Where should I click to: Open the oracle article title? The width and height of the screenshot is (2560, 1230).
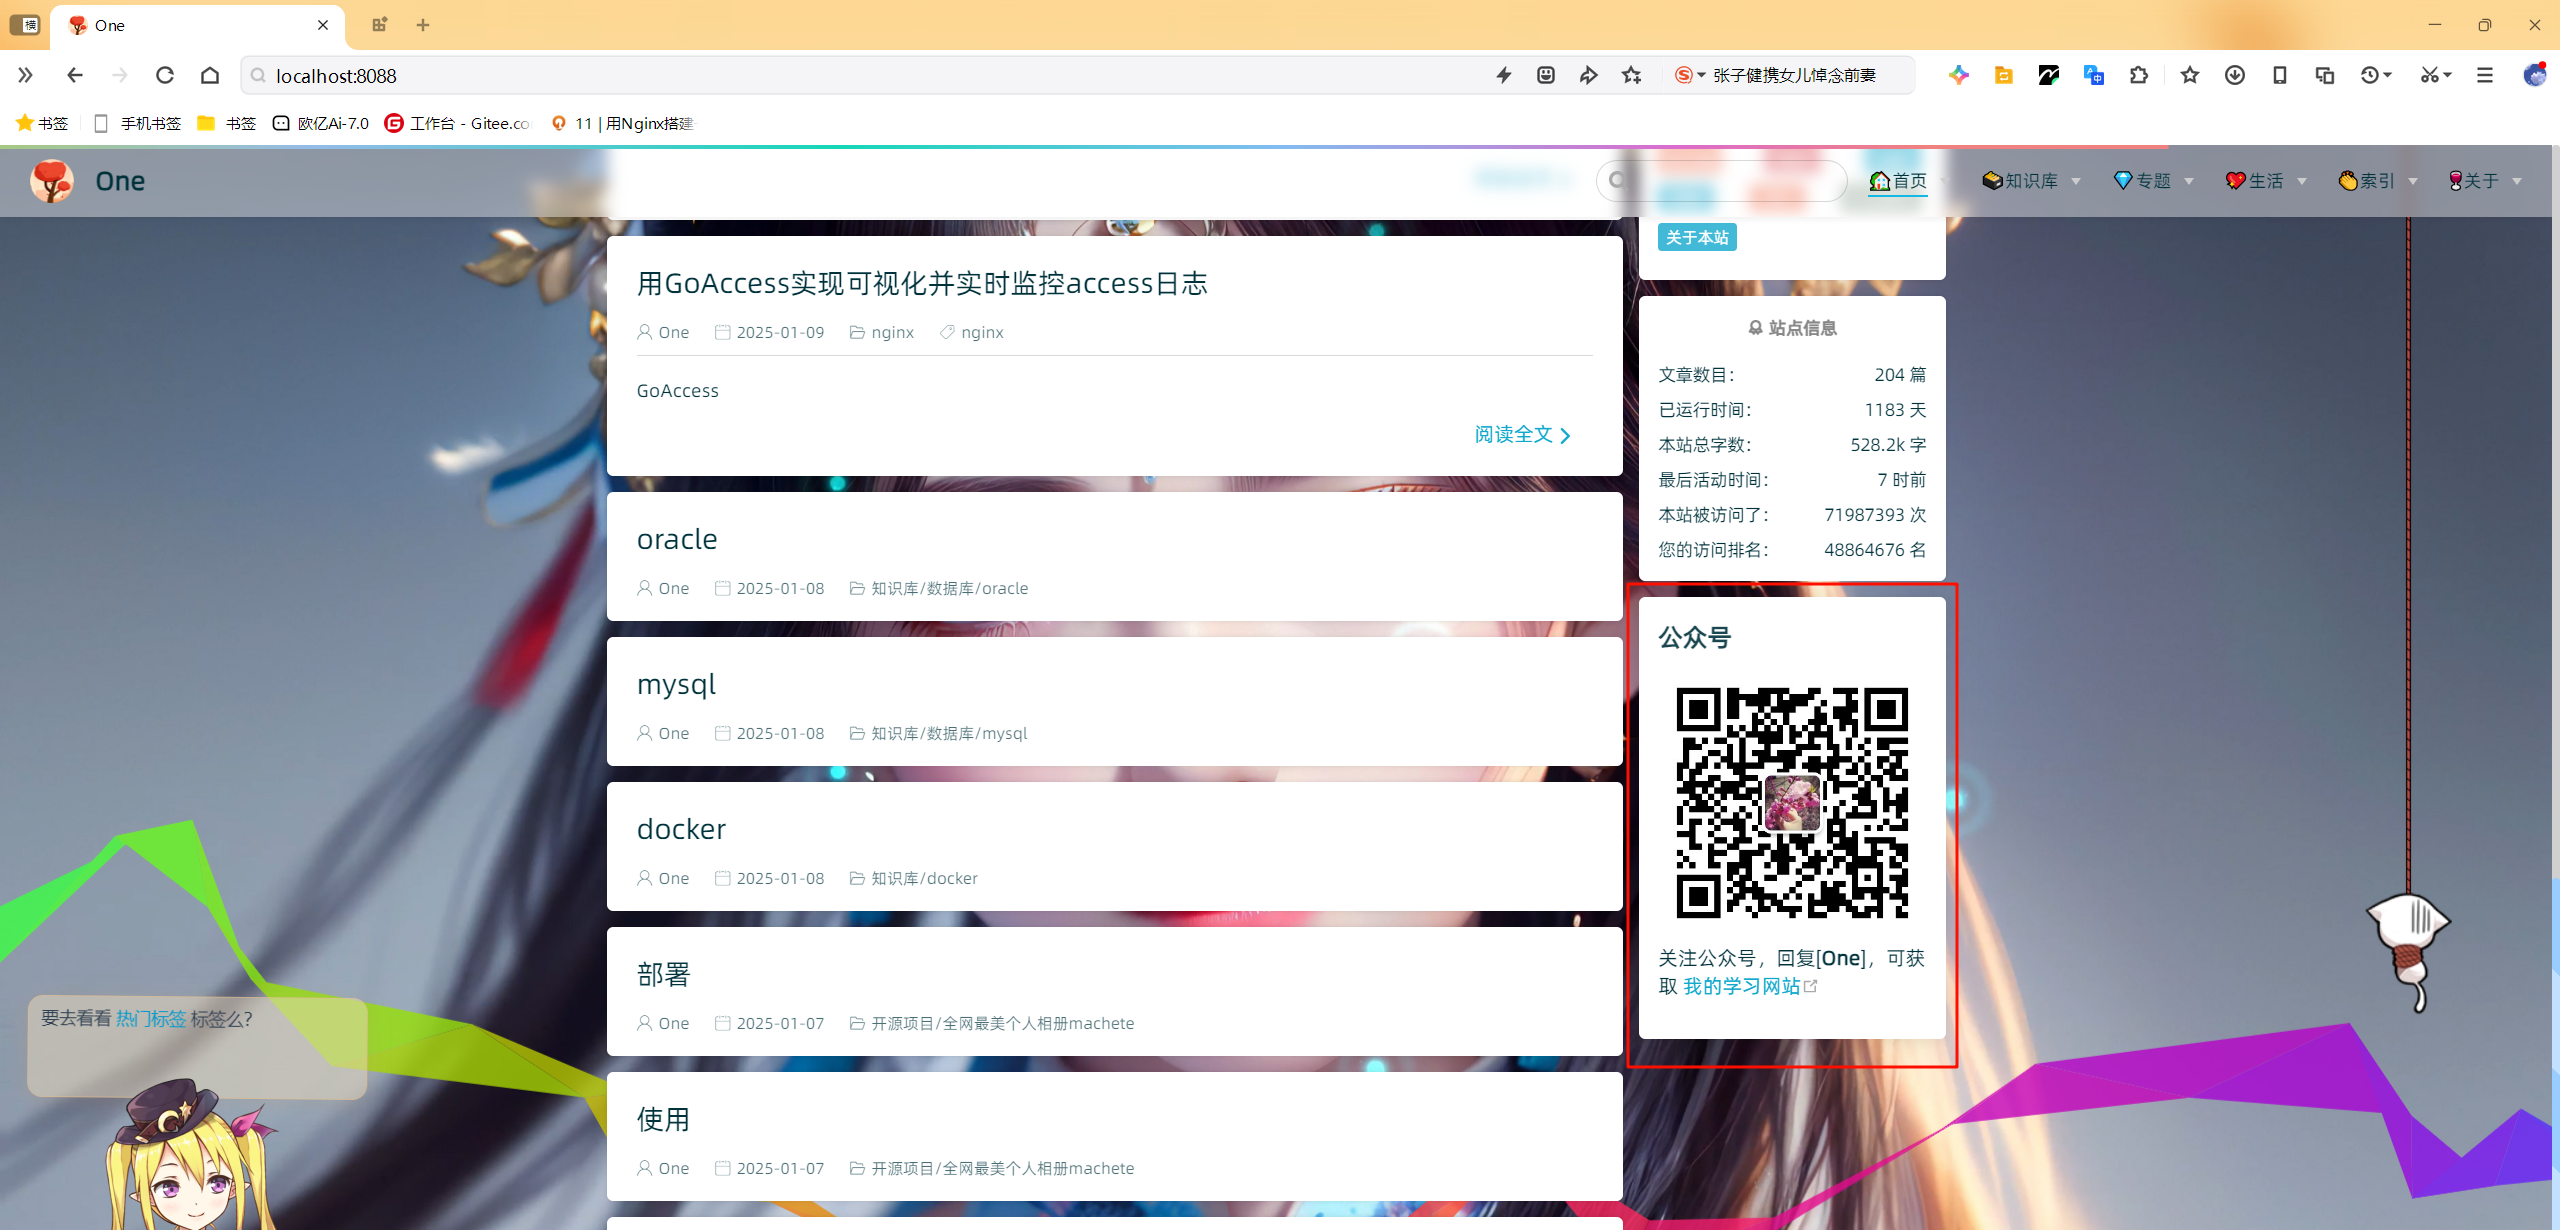[677, 539]
